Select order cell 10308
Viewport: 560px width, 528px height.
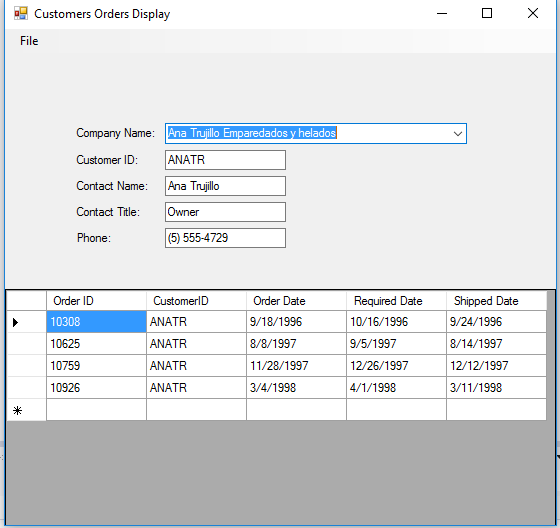pyautogui.click(x=96, y=322)
